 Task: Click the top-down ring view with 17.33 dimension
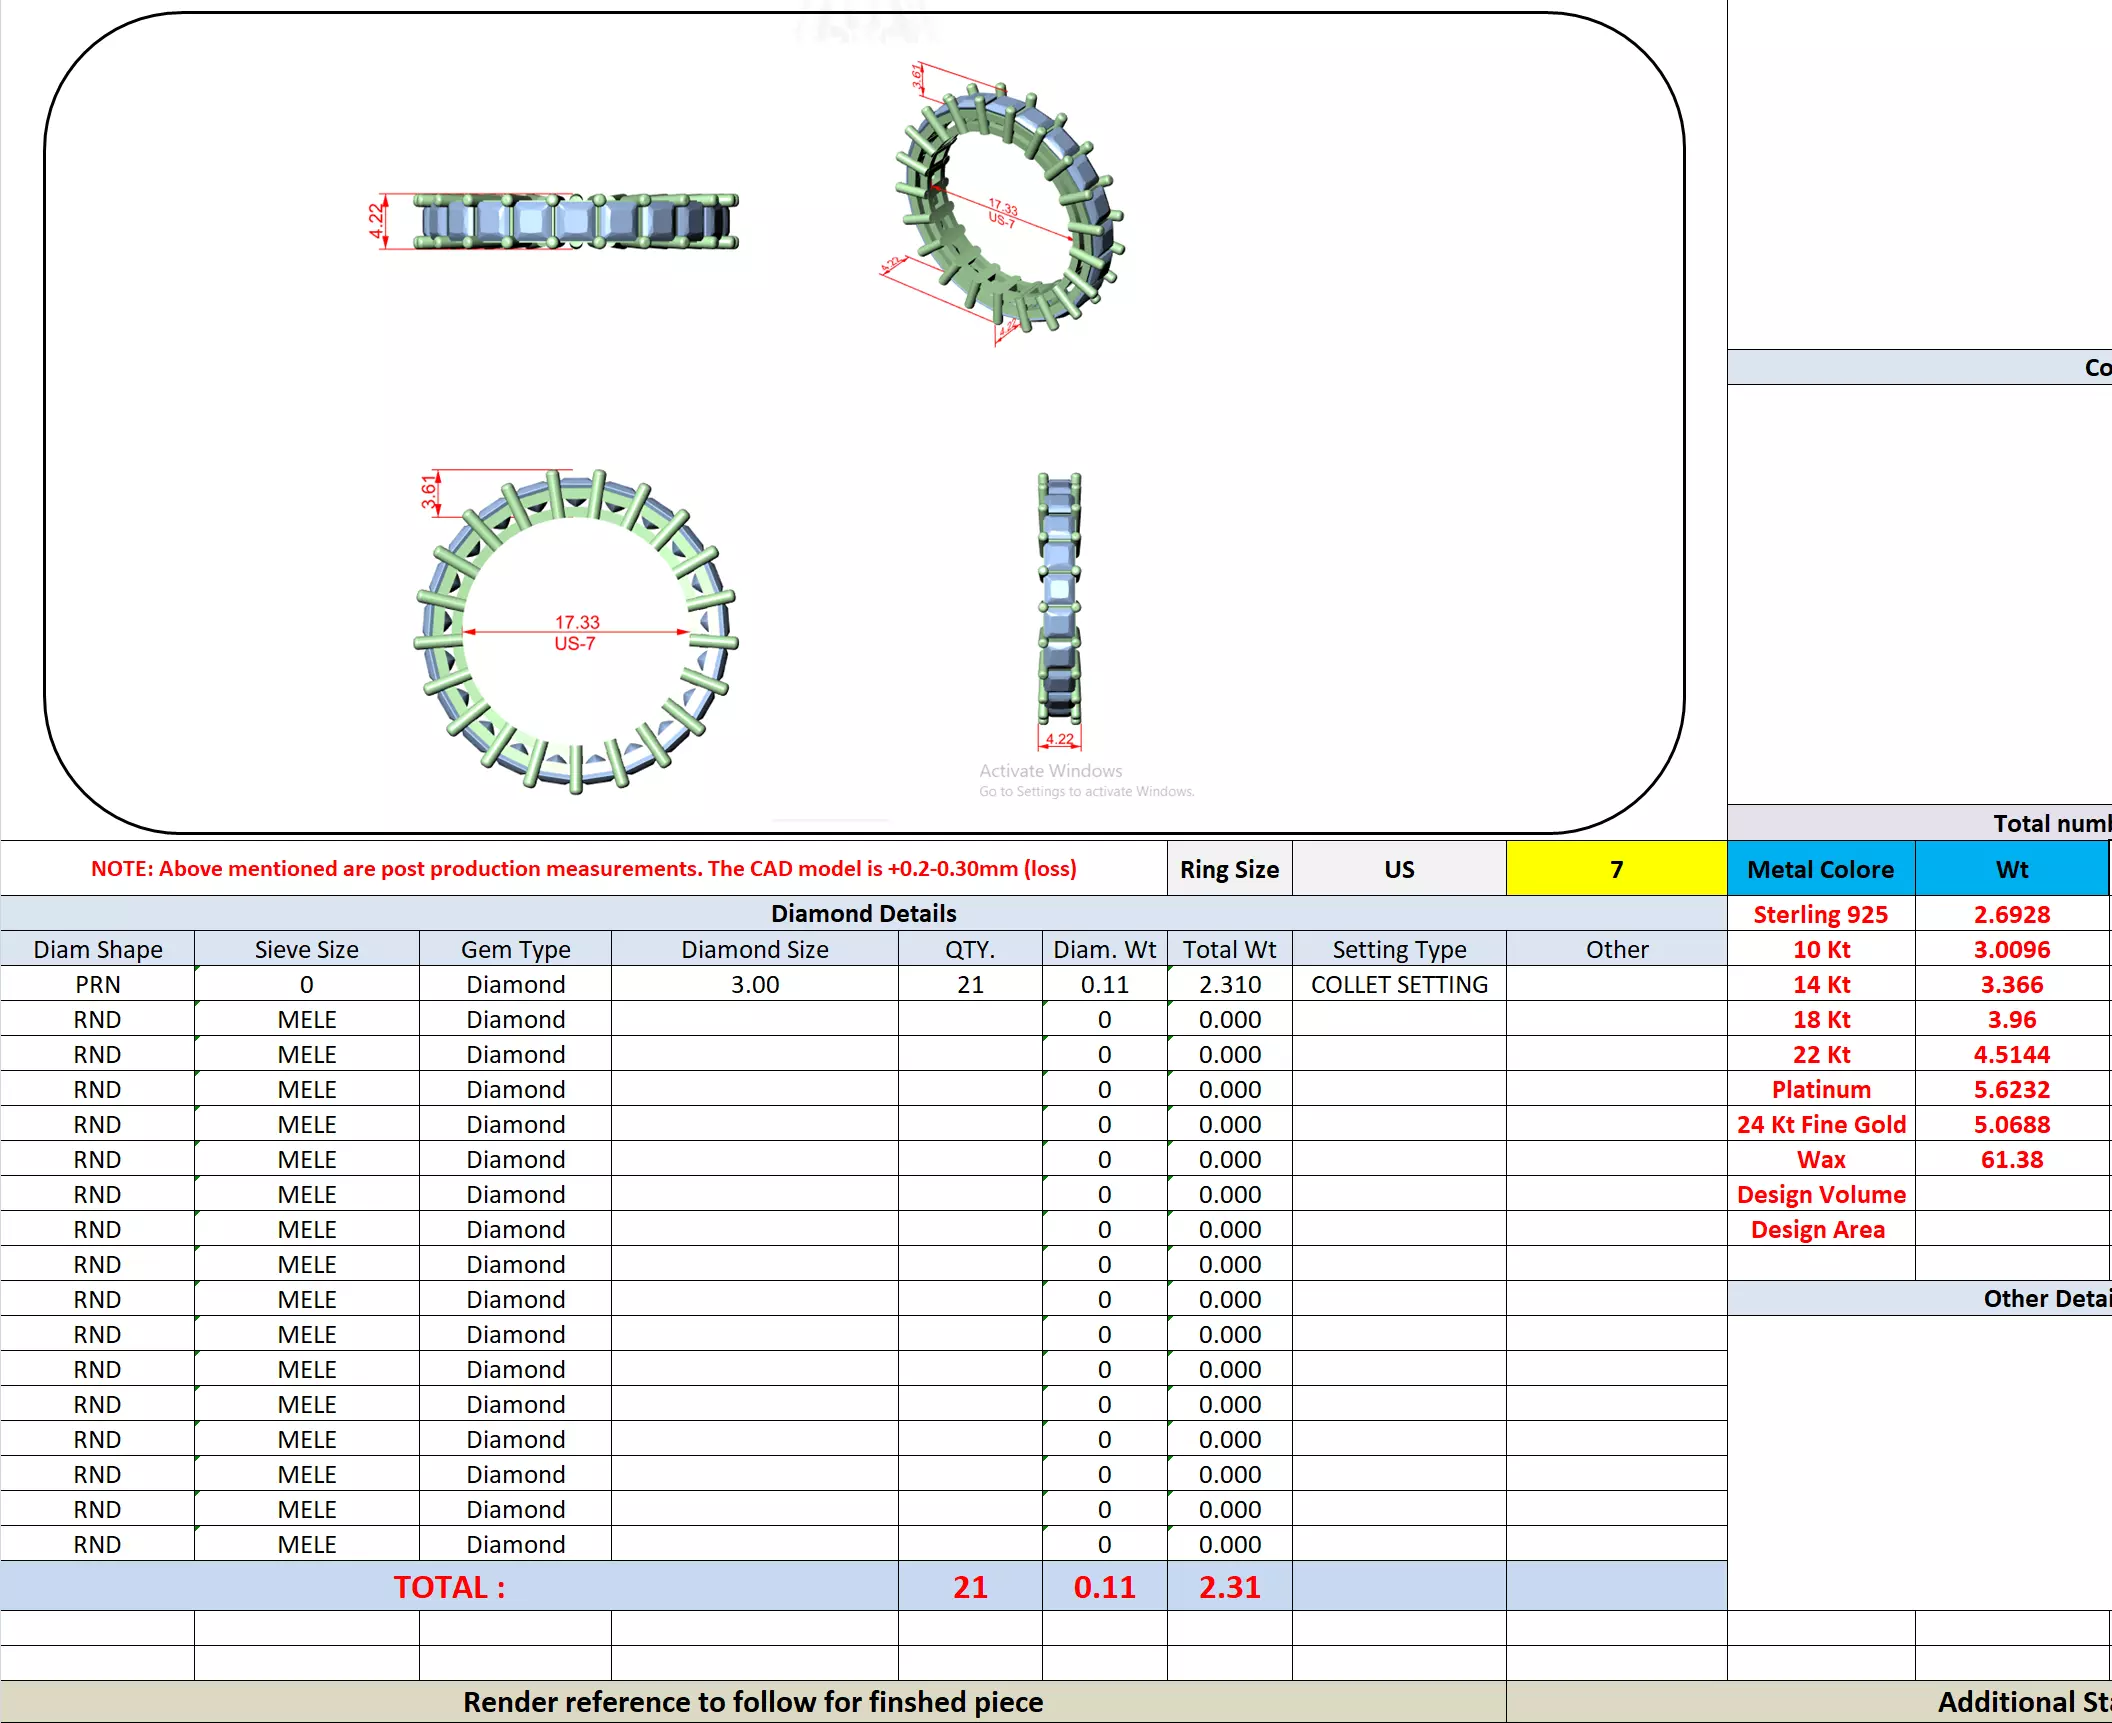tap(576, 632)
